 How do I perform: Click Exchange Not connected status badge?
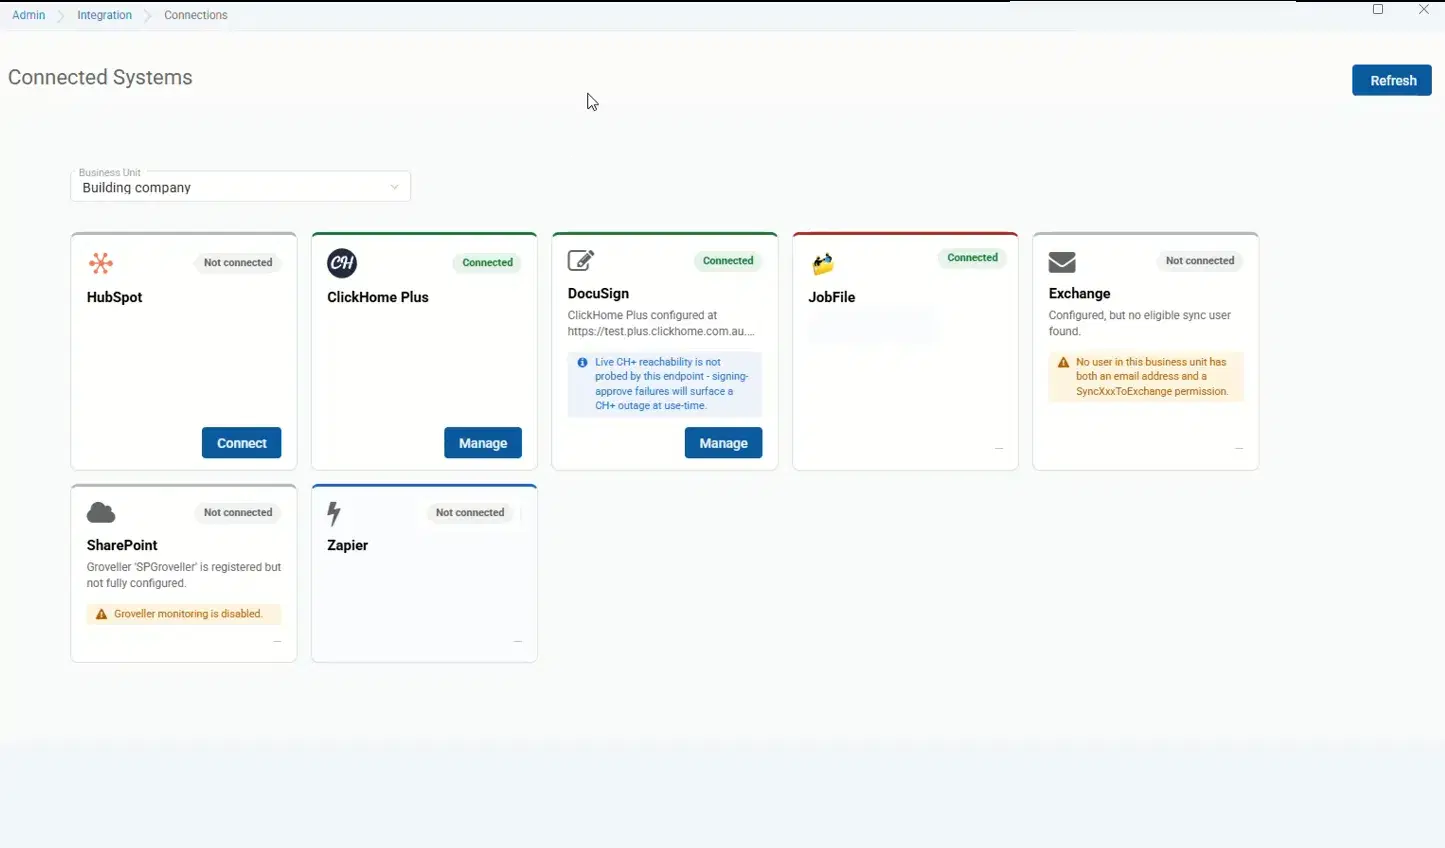point(1200,261)
